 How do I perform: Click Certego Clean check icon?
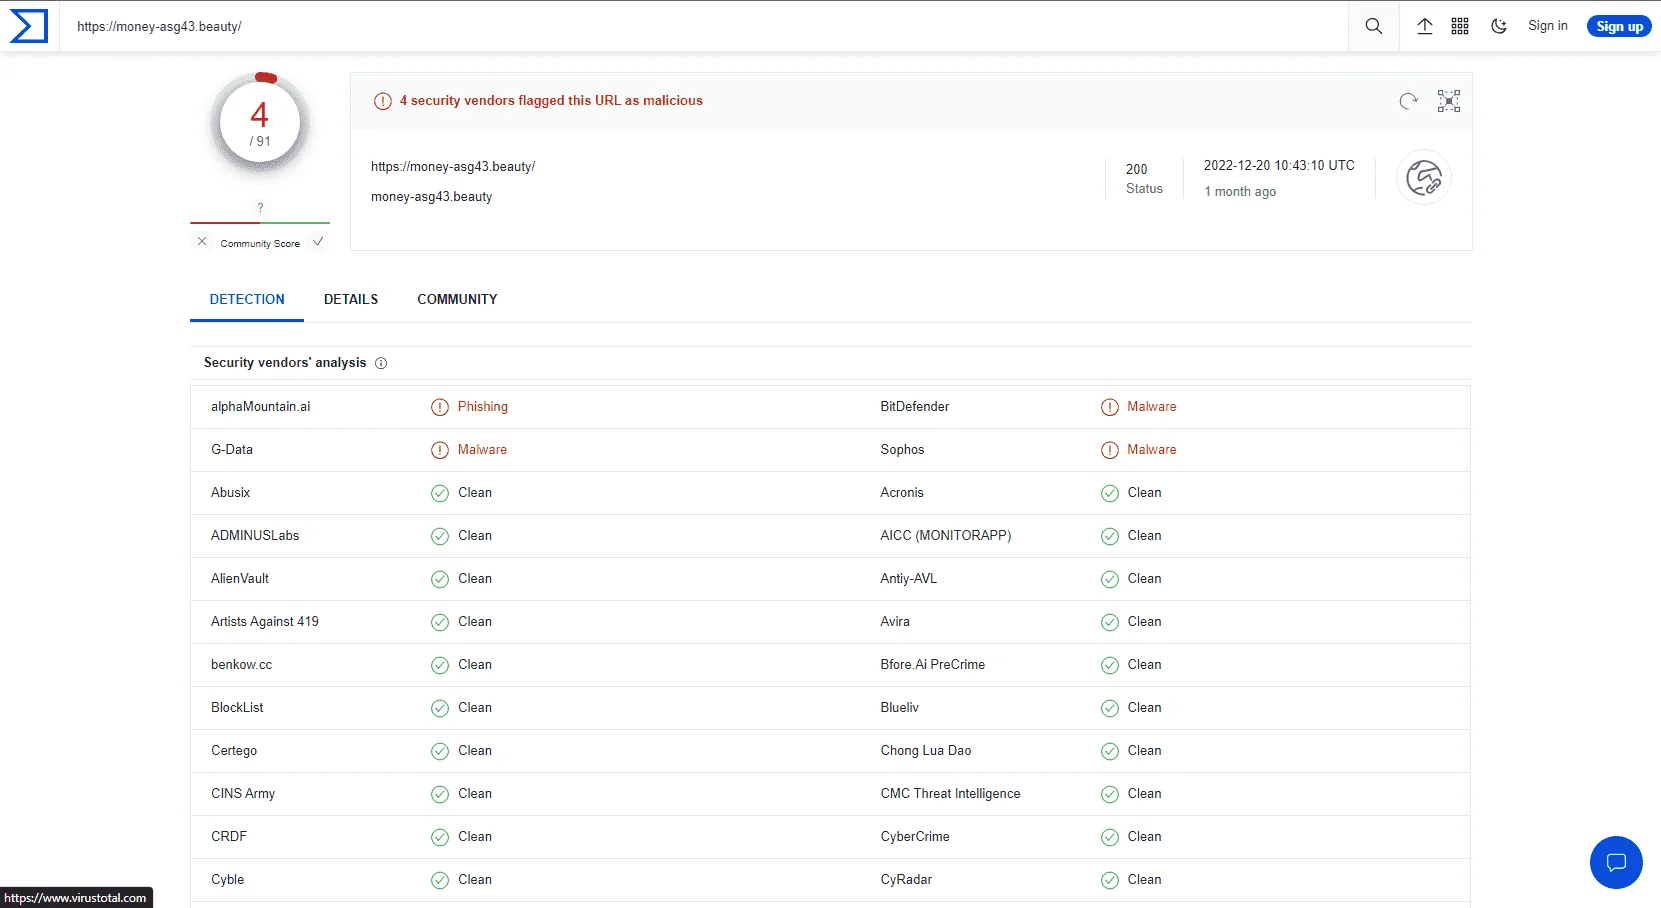coord(440,751)
